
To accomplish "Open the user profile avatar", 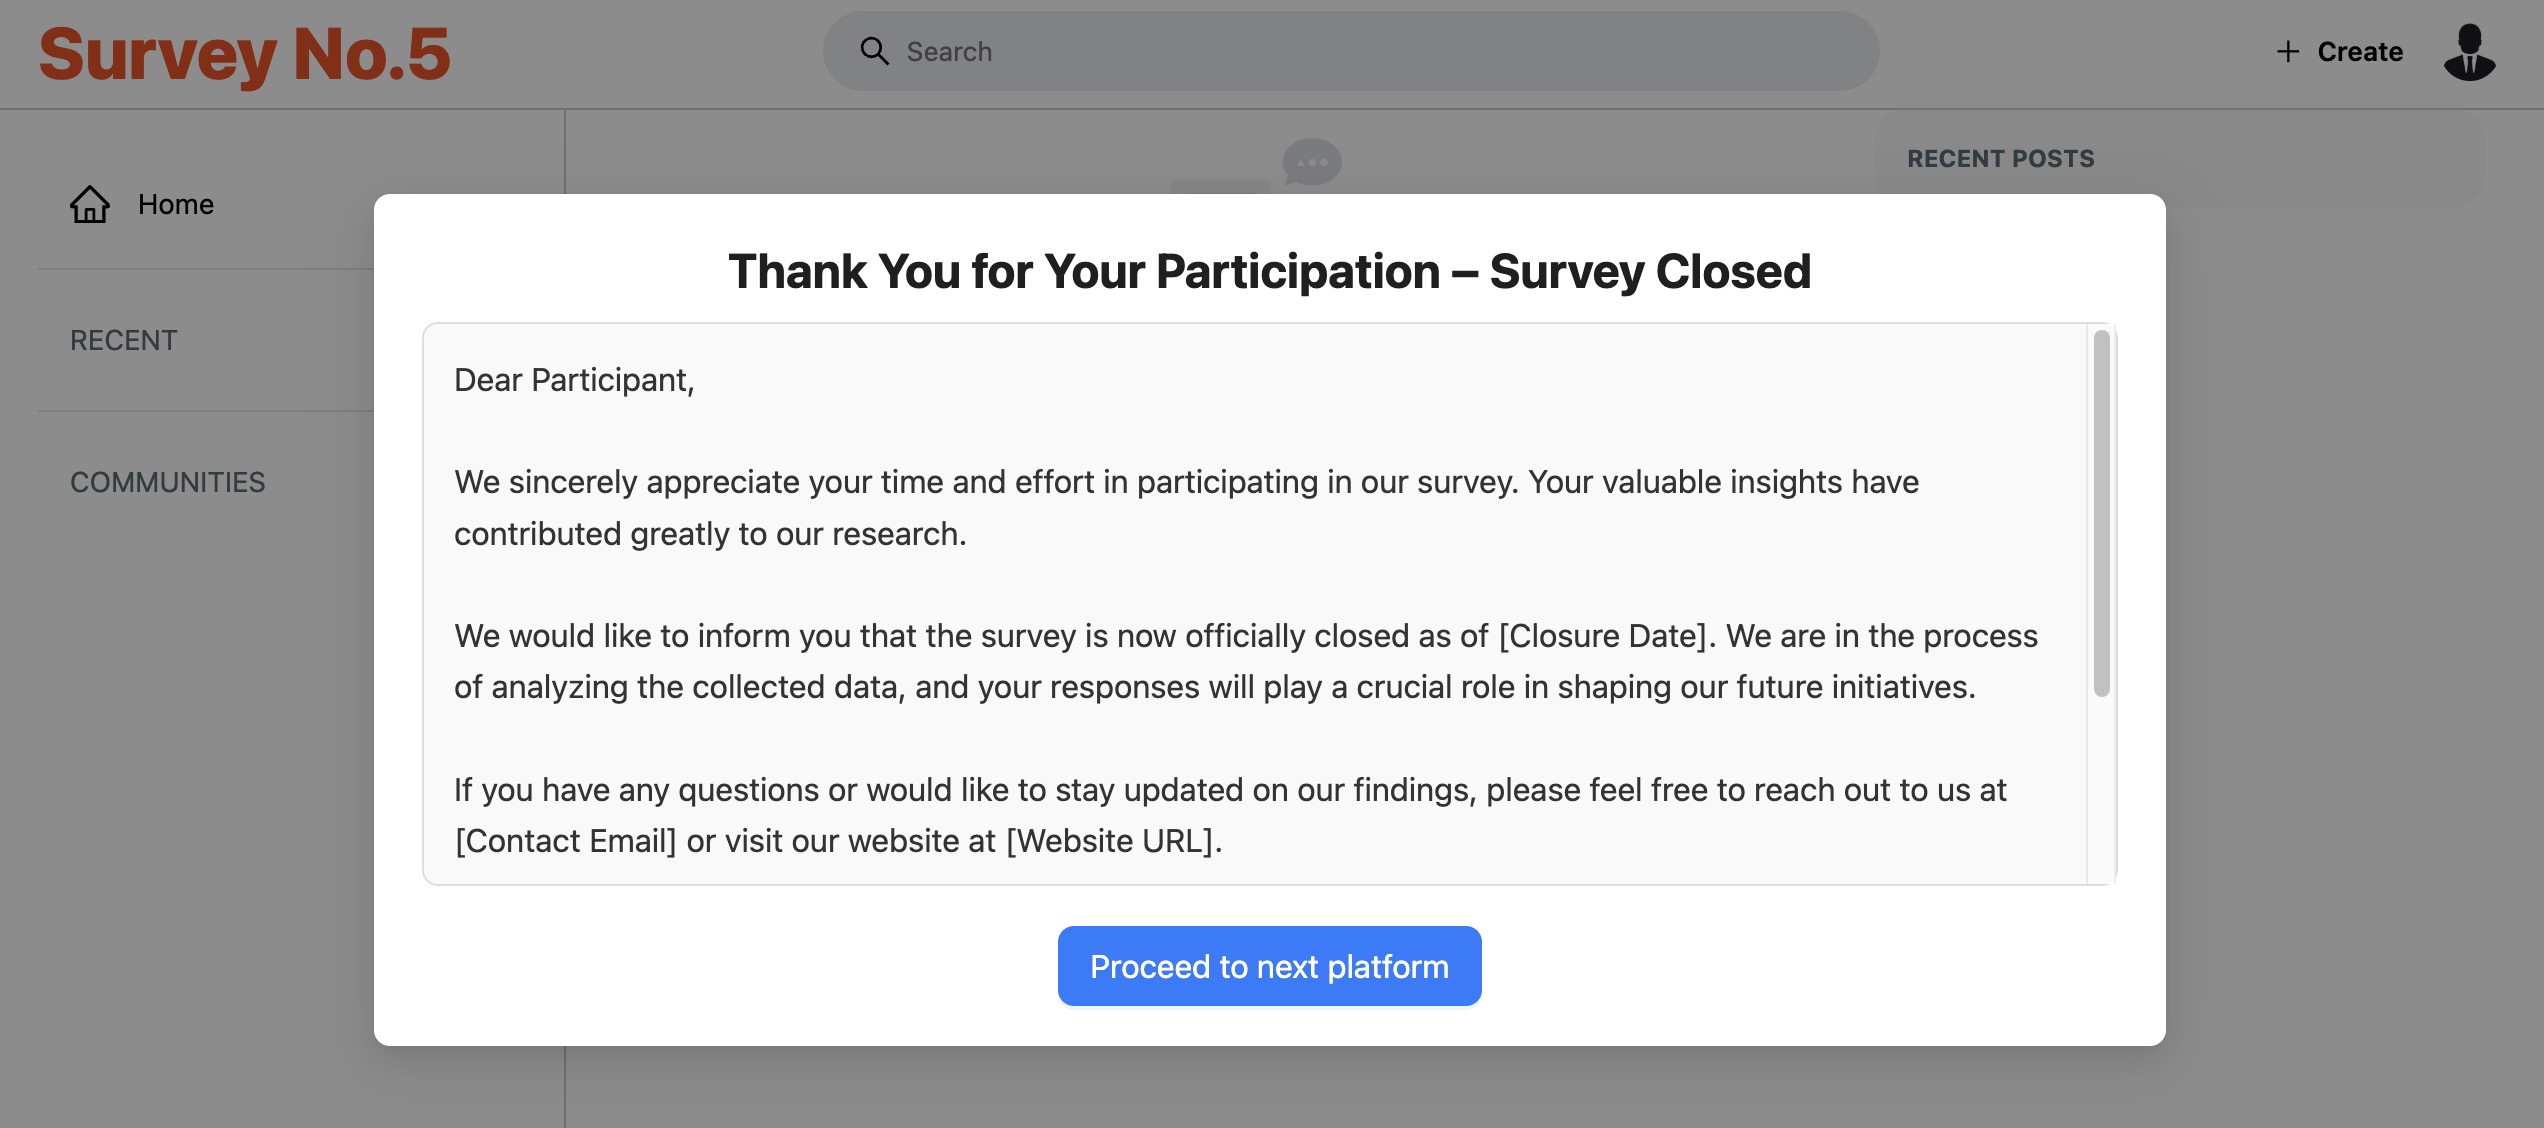I will click(2469, 52).
